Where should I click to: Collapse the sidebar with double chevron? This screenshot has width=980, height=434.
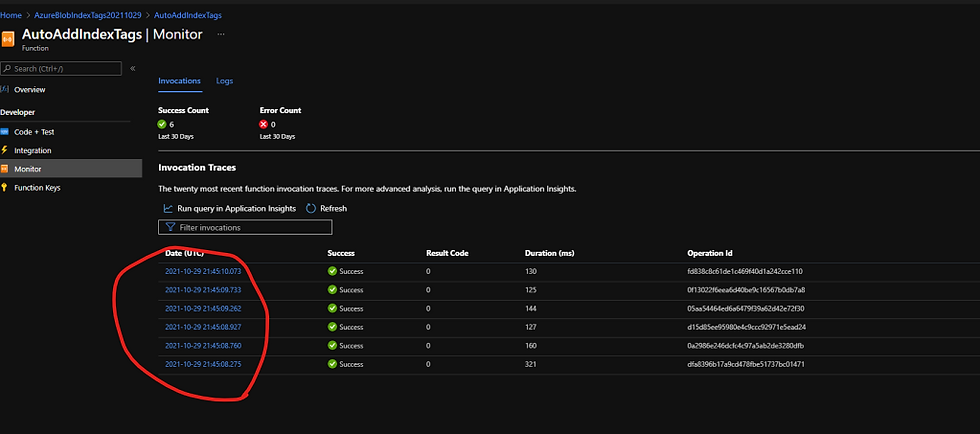click(132, 69)
